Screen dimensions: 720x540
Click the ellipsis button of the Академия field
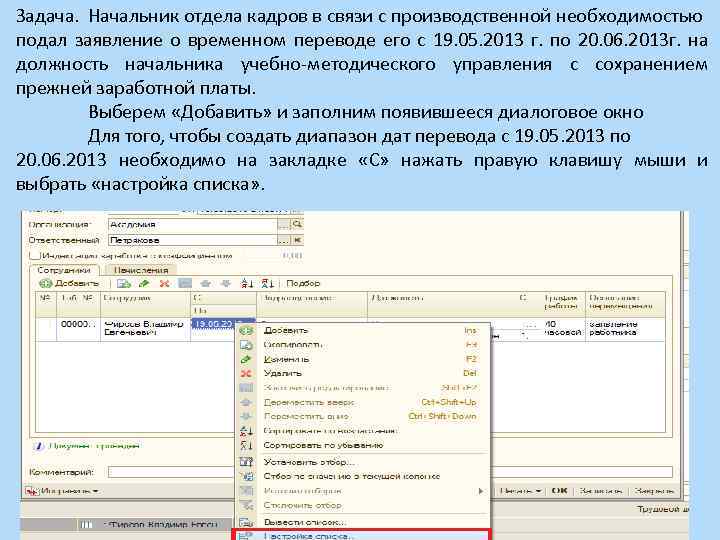click(284, 225)
